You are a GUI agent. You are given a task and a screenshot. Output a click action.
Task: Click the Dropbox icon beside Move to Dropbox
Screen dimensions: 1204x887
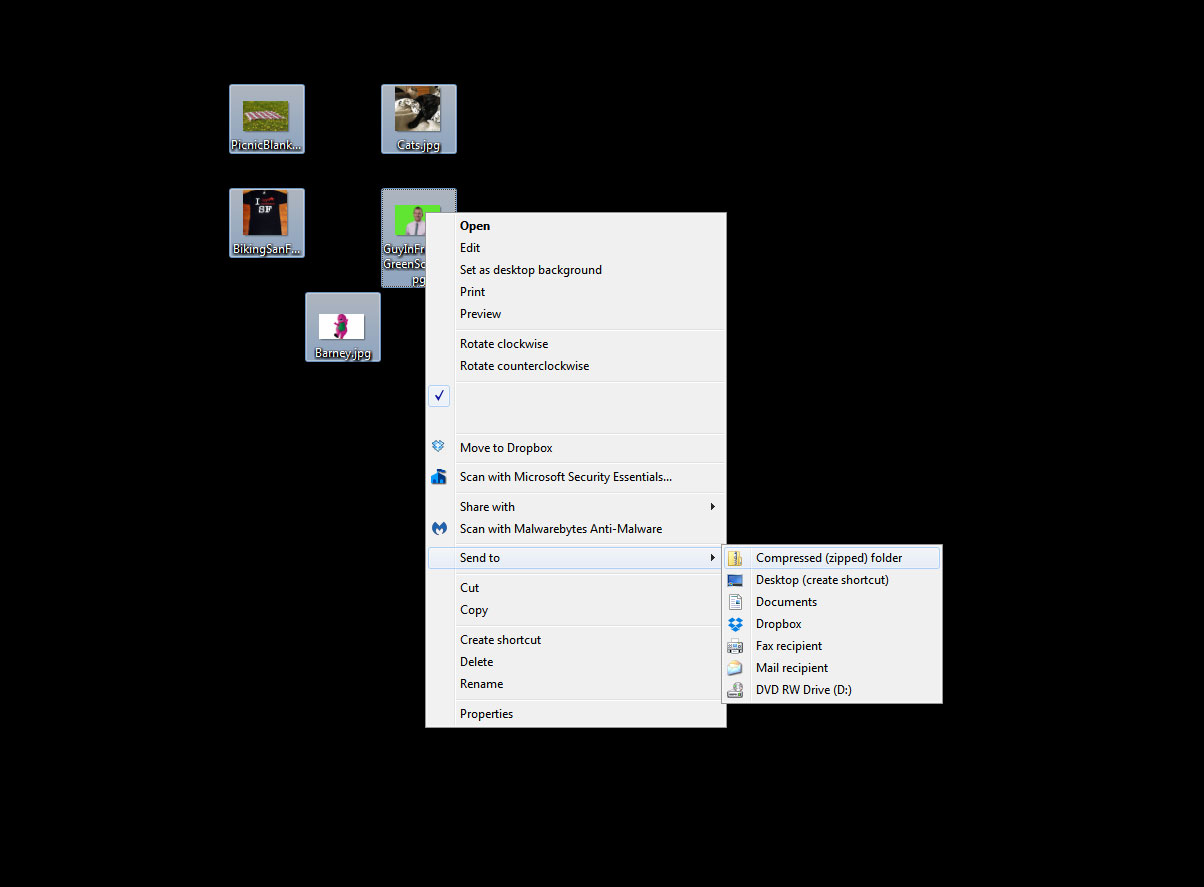coord(438,447)
